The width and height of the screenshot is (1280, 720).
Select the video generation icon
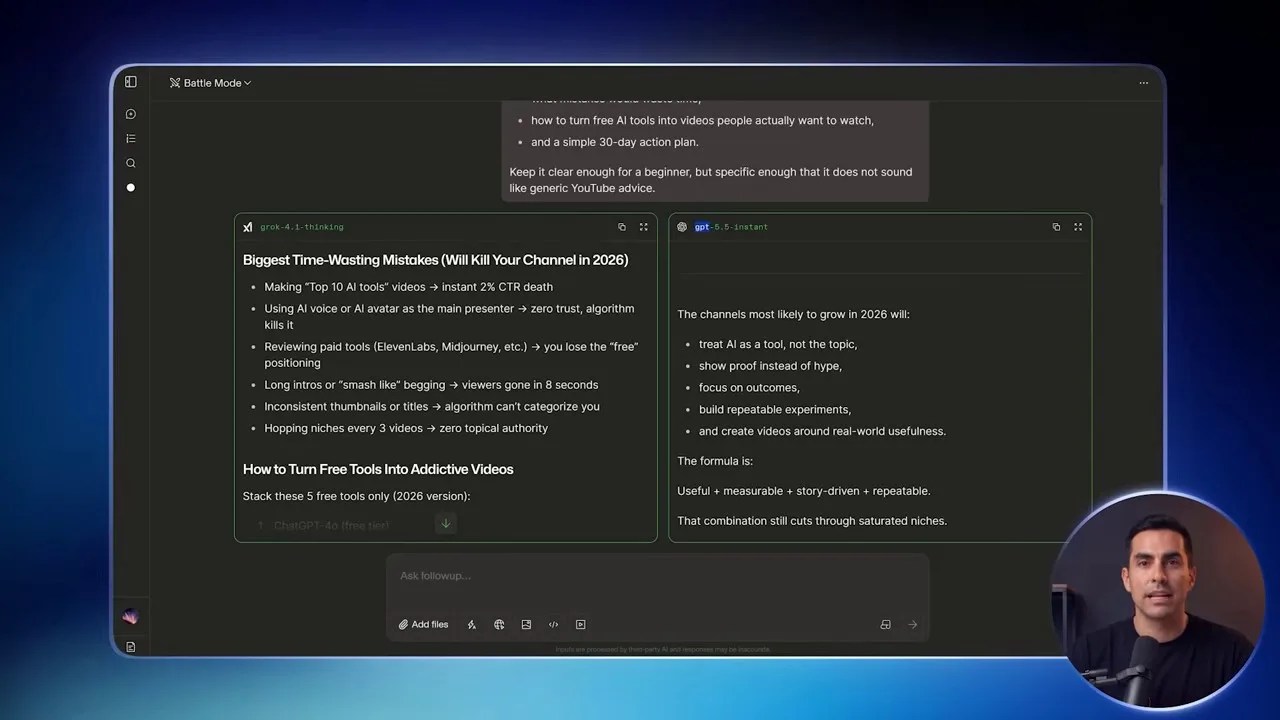580,625
